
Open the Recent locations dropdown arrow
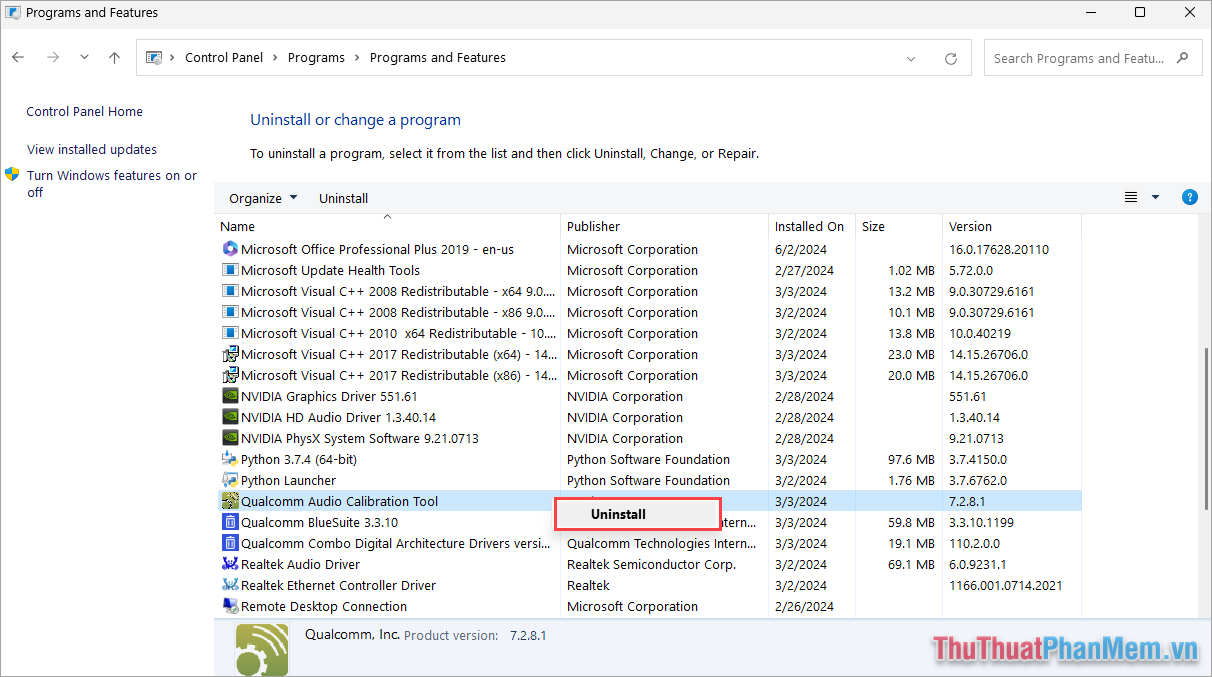click(84, 58)
